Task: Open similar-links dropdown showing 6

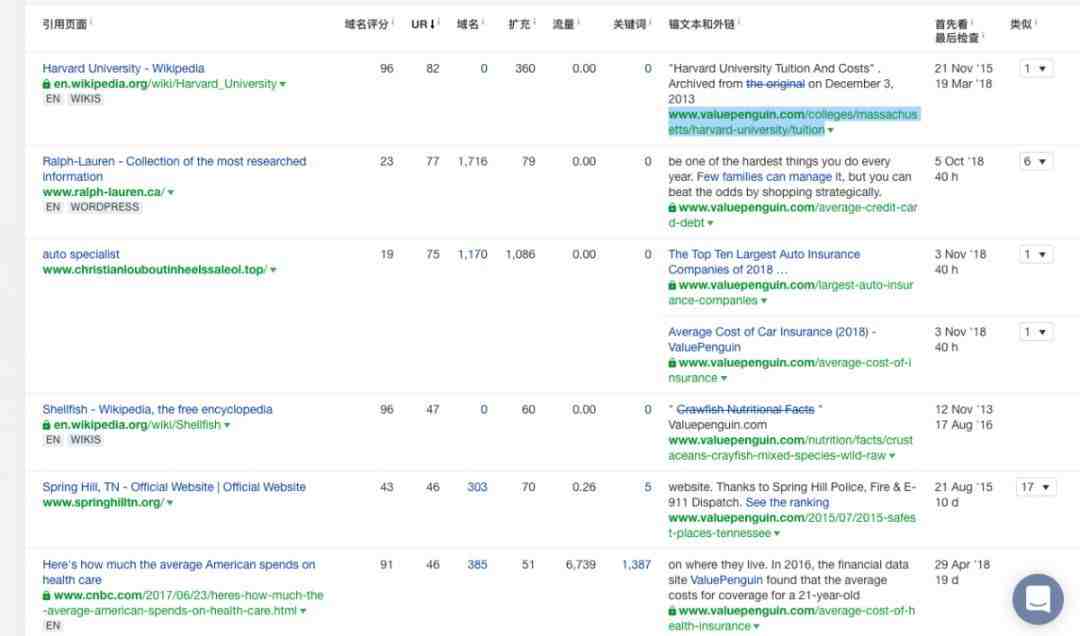Action: [x=1035, y=161]
